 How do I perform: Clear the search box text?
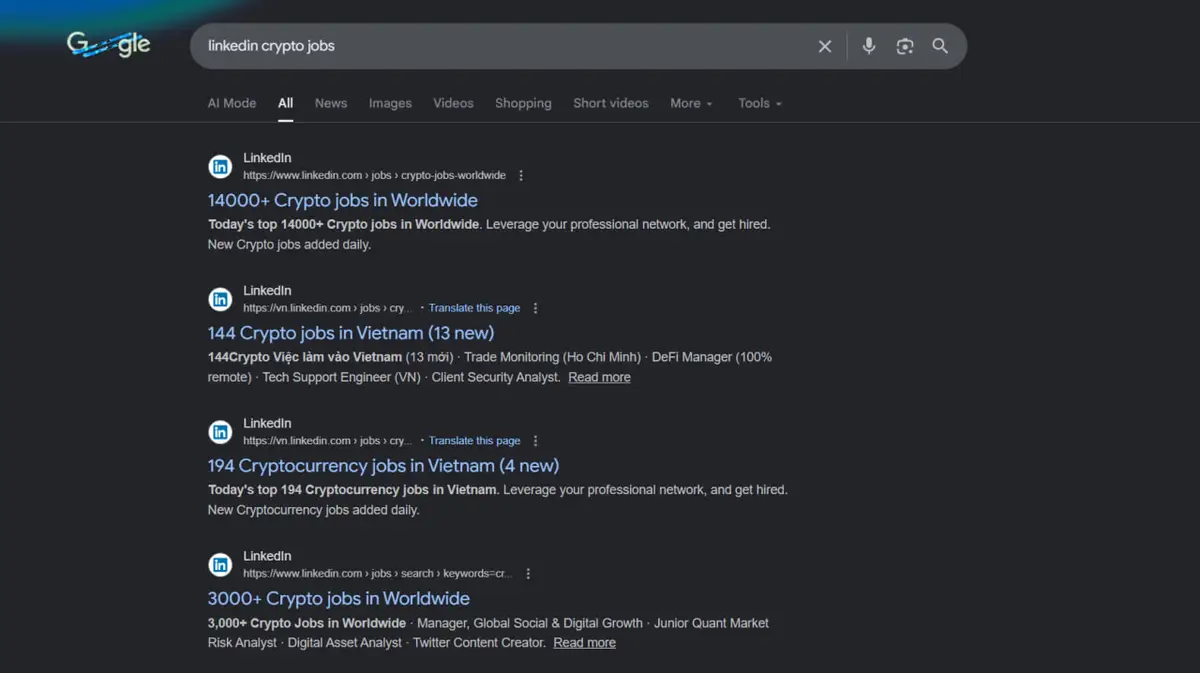pos(825,46)
